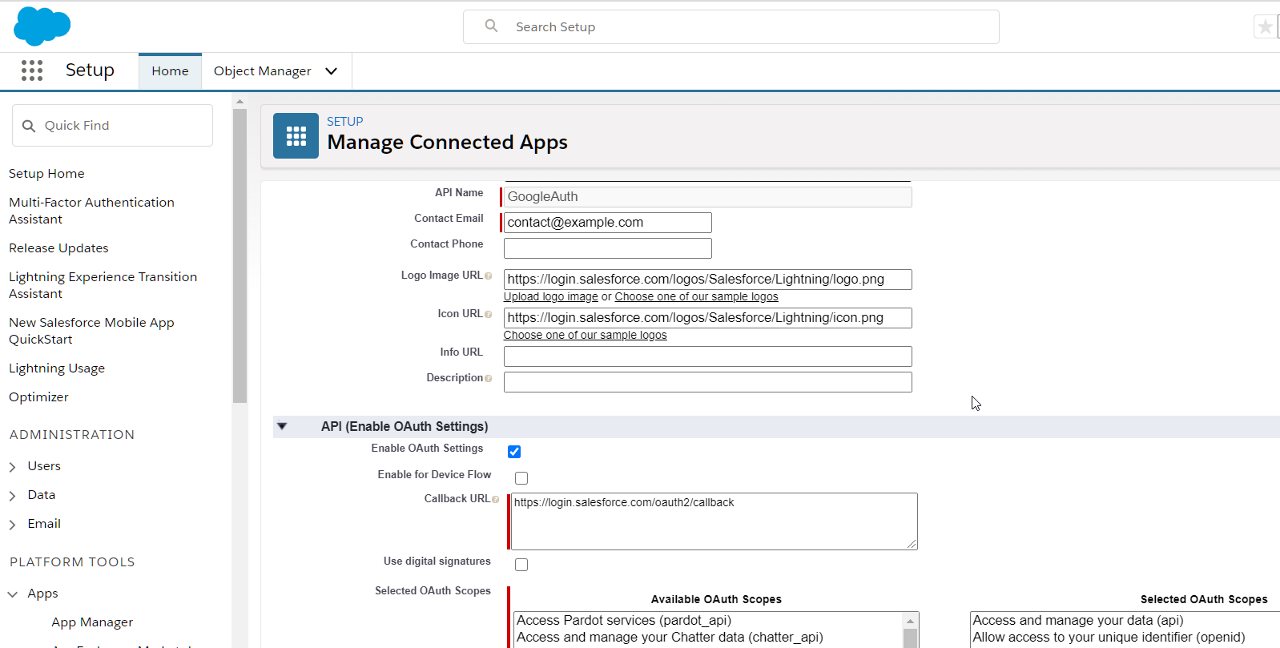Viewport: 1280px width, 648px height.
Task: Click the magnifier icon in Search Setup
Action: pos(491,26)
